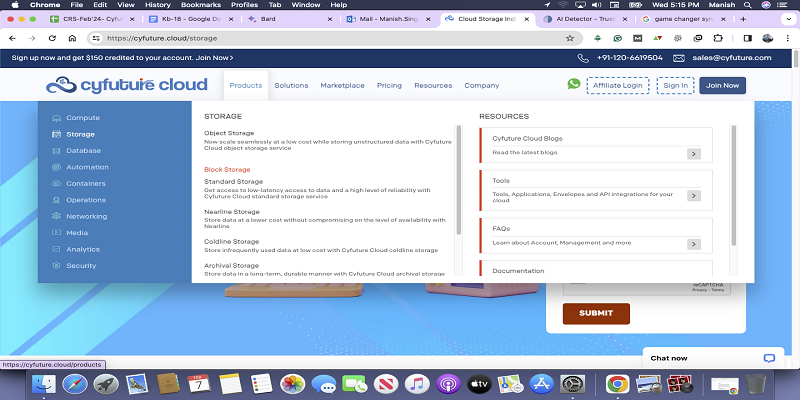This screenshot has width=800, height=400.
Task: Select Analytics in products sidebar
Action: click(x=83, y=249)
